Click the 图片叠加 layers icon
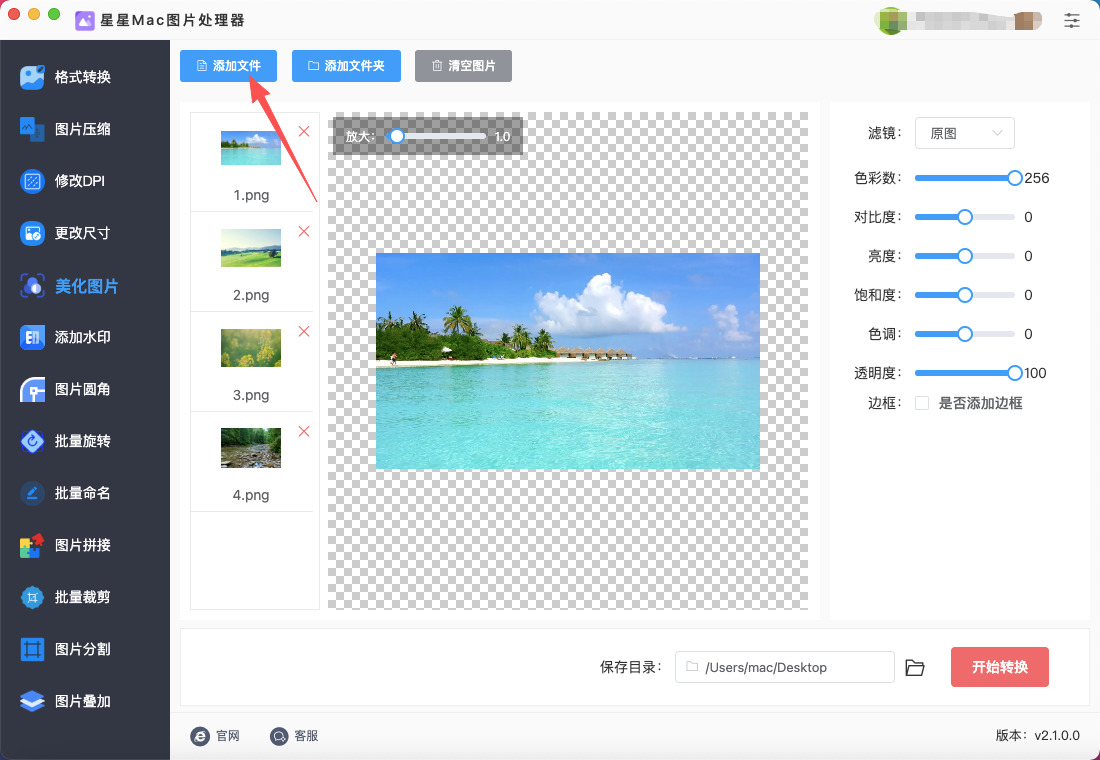 pyautogui.click(x=33, y=701)
